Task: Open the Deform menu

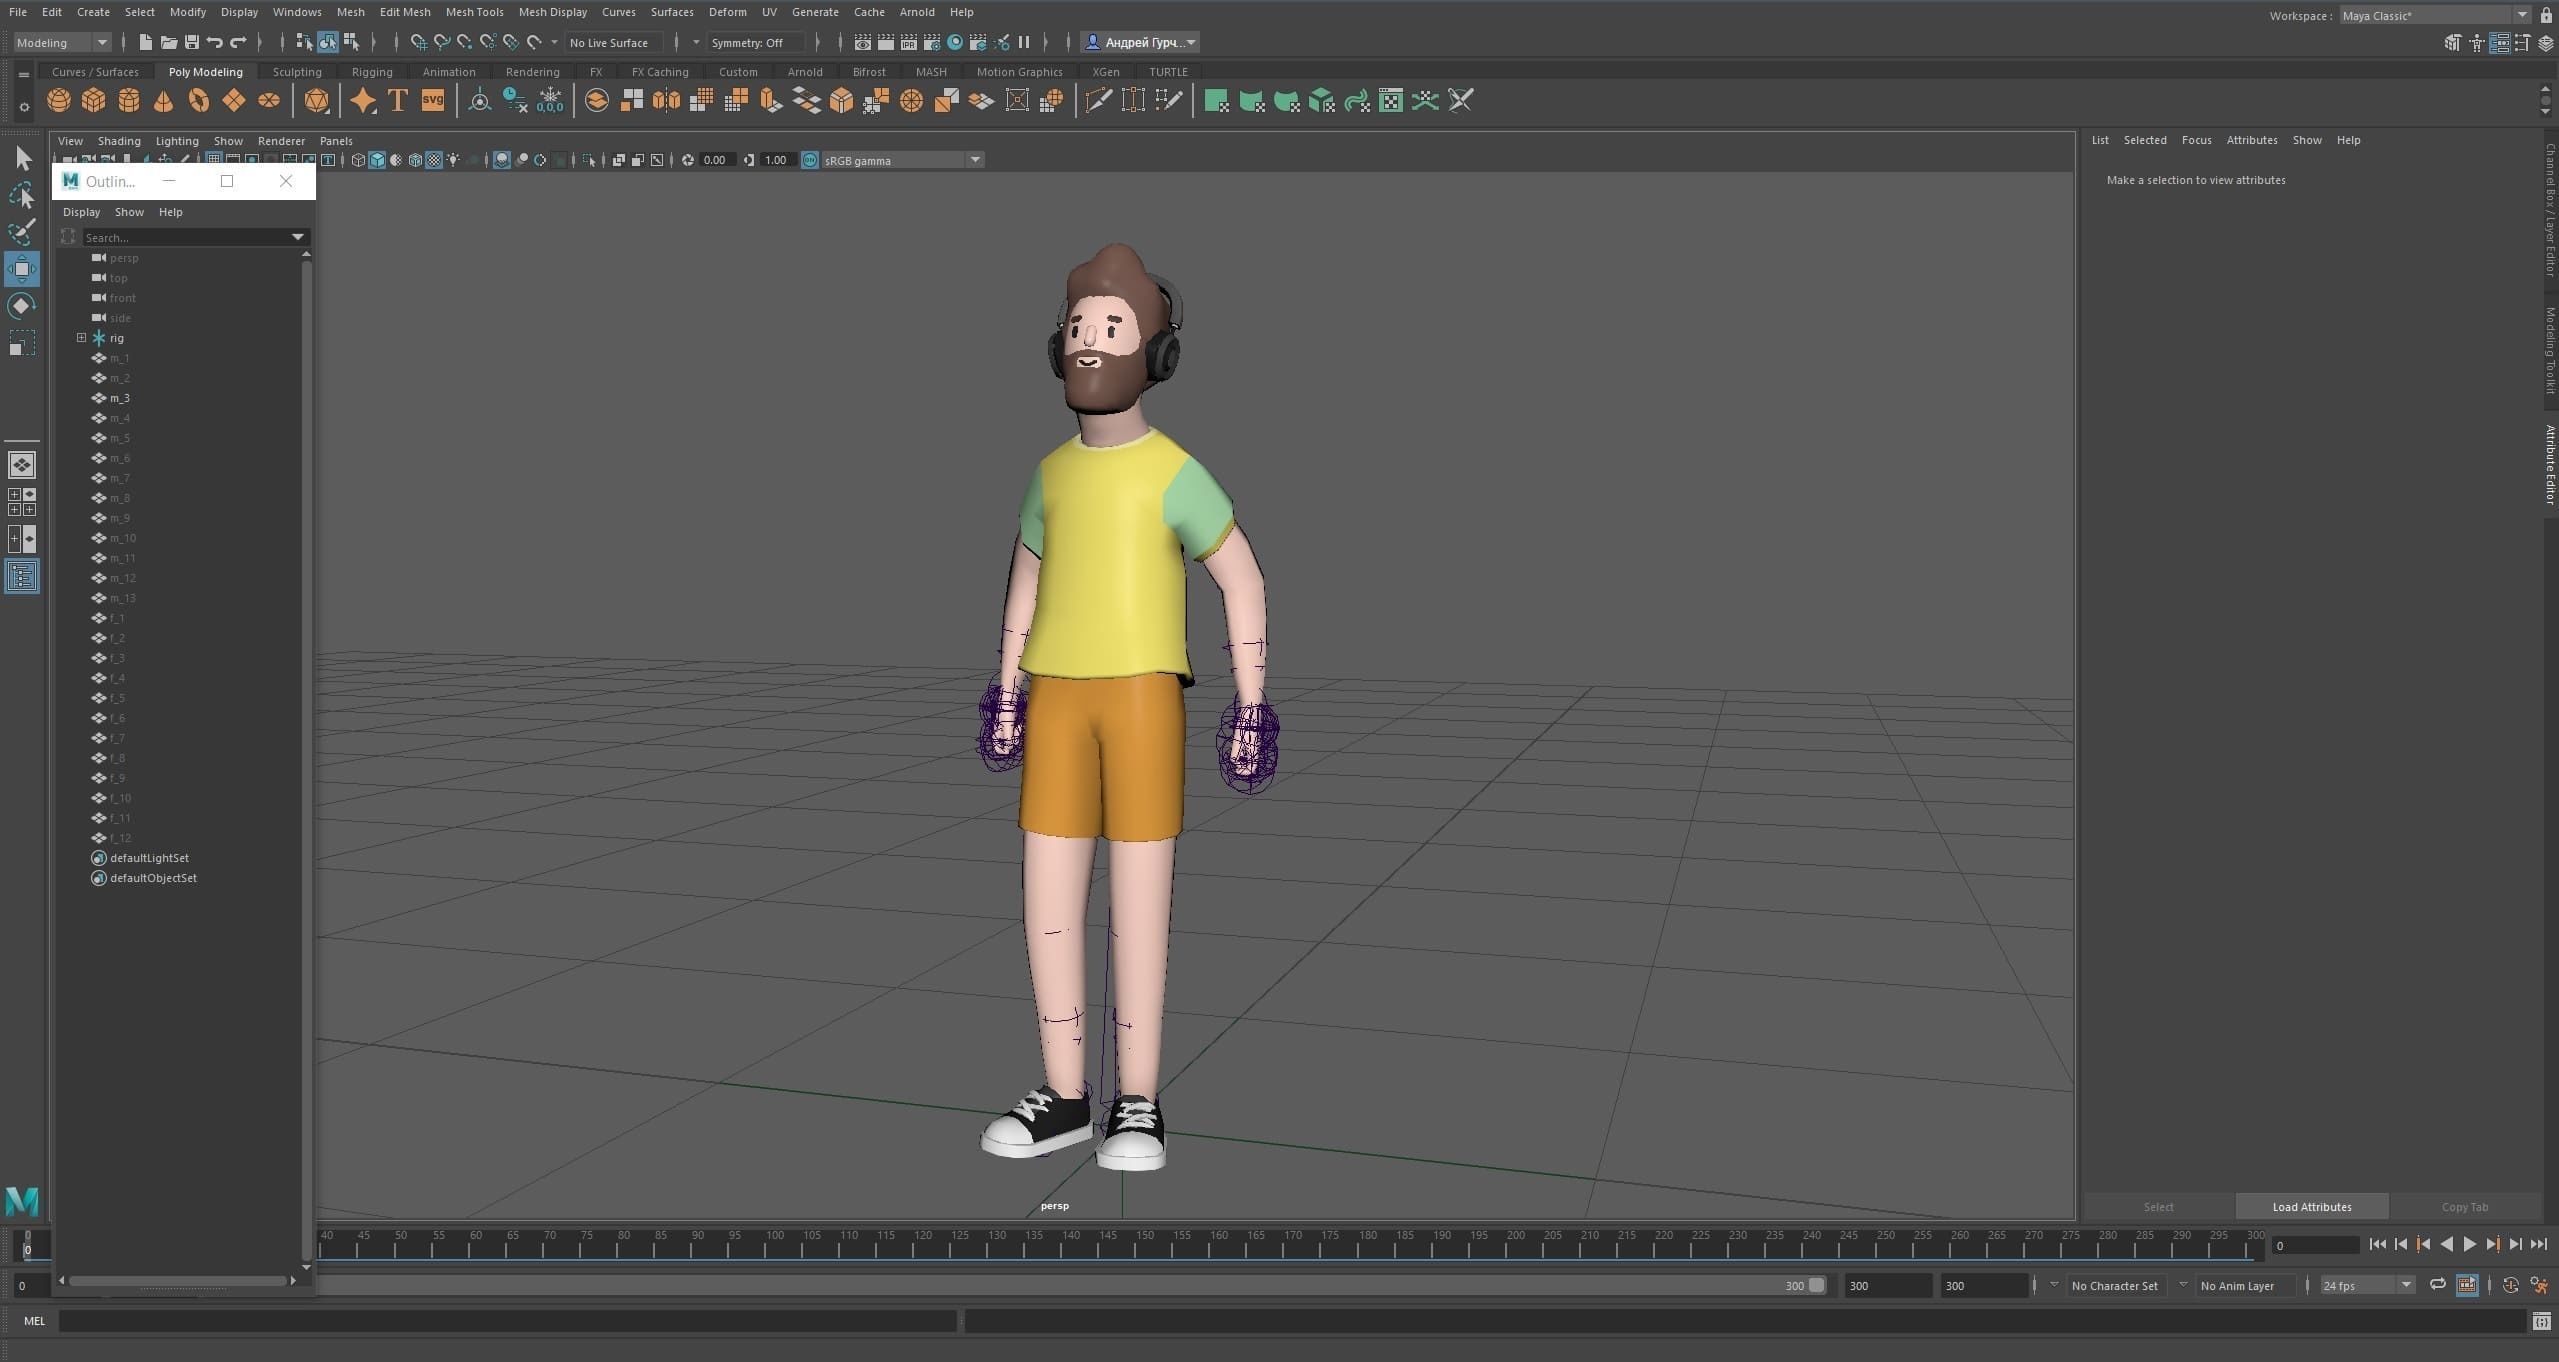Action: coord(727,12)
